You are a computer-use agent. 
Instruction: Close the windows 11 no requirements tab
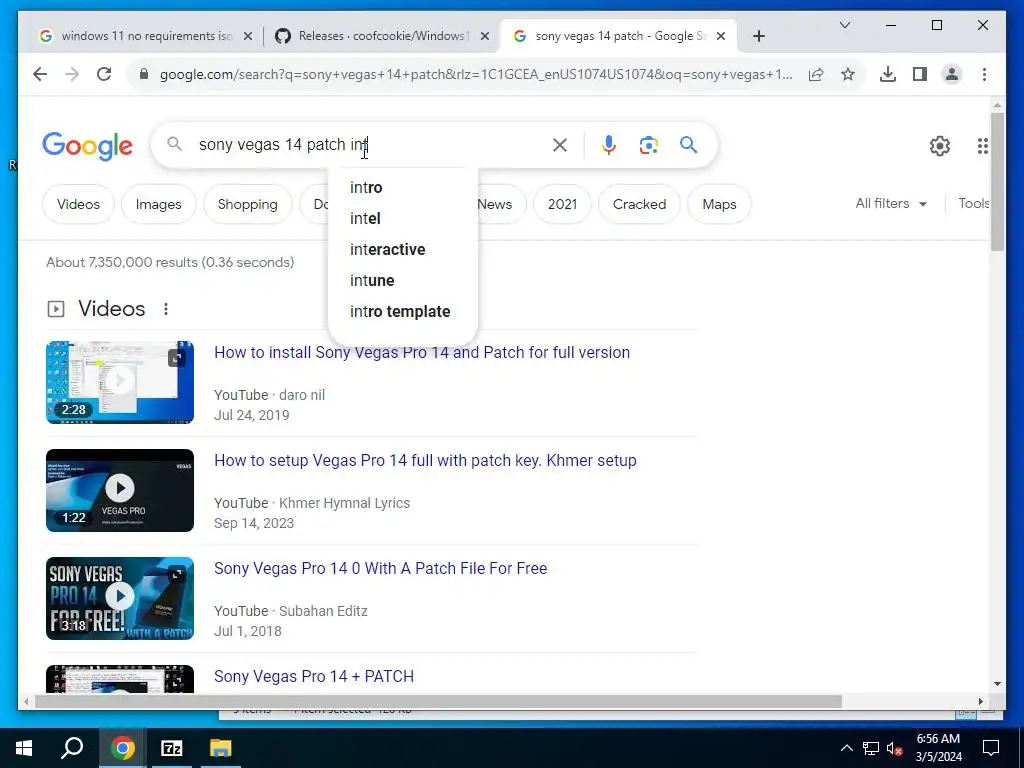248,37
